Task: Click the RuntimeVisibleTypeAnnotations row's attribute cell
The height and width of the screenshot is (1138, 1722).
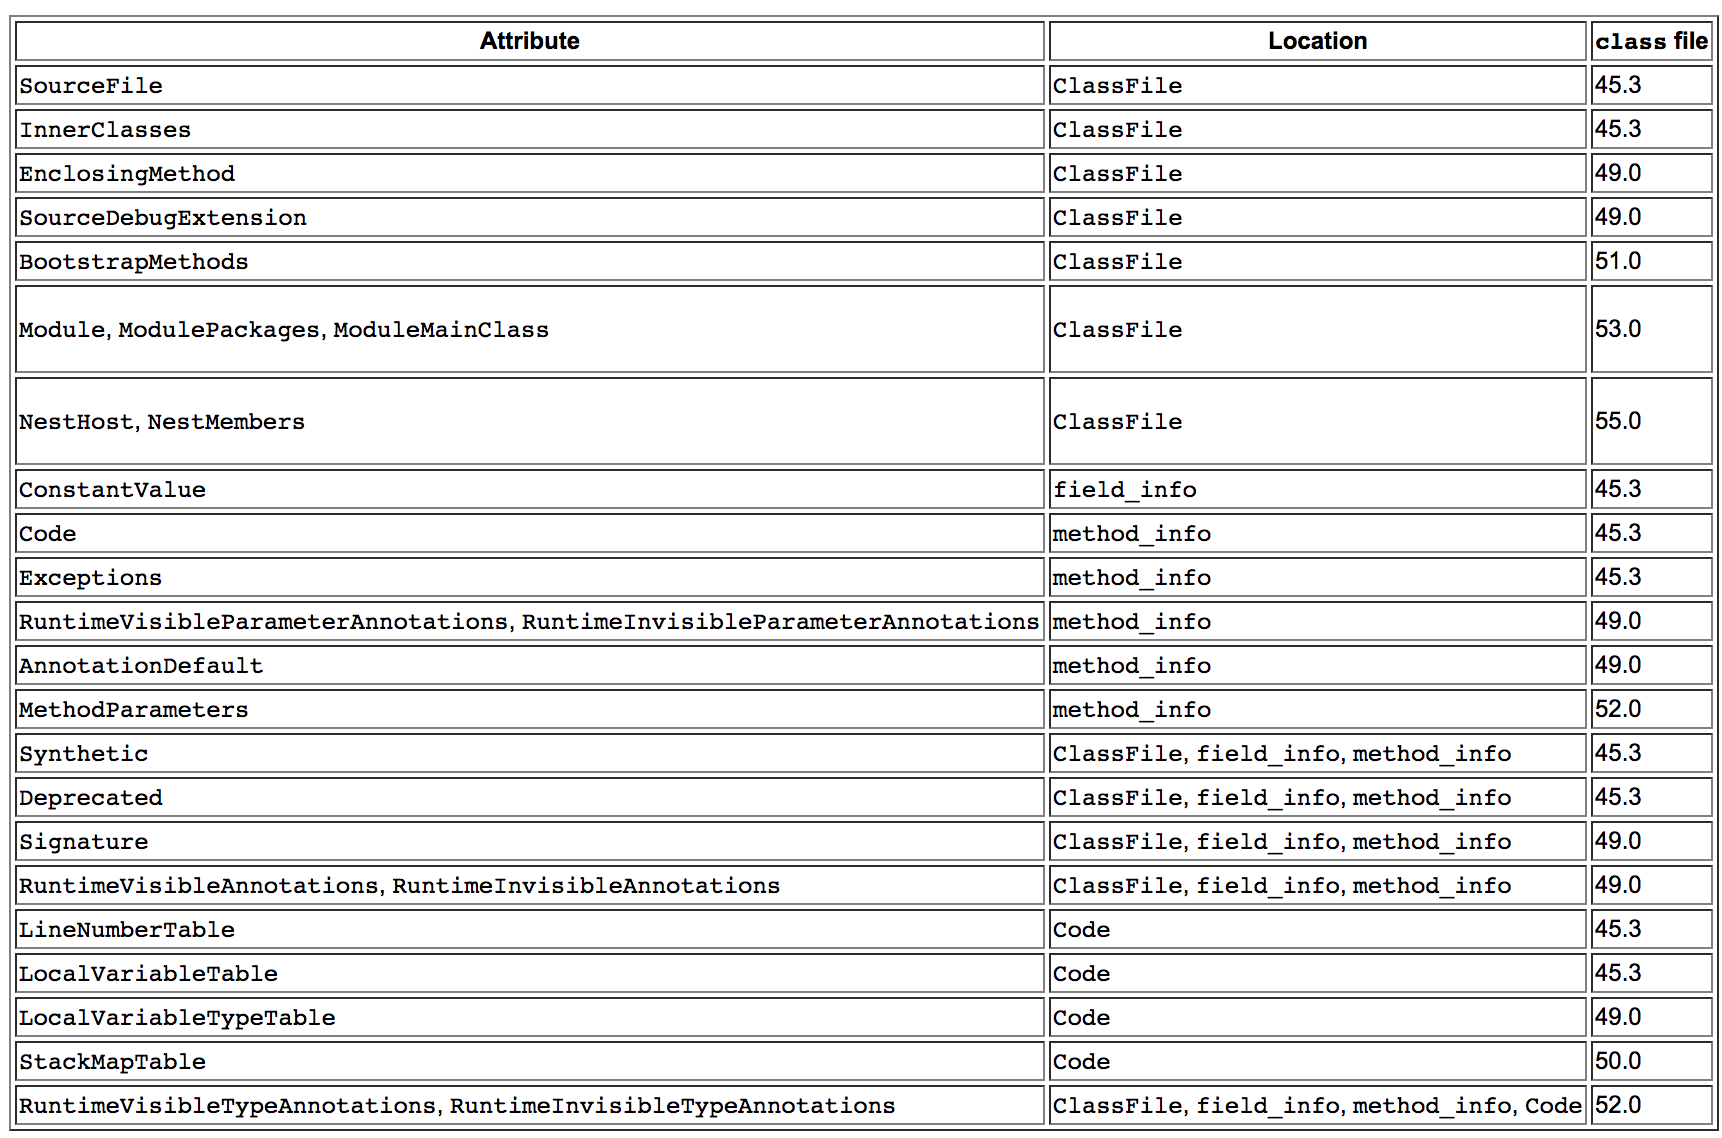Action: [x=530, y=1105]
